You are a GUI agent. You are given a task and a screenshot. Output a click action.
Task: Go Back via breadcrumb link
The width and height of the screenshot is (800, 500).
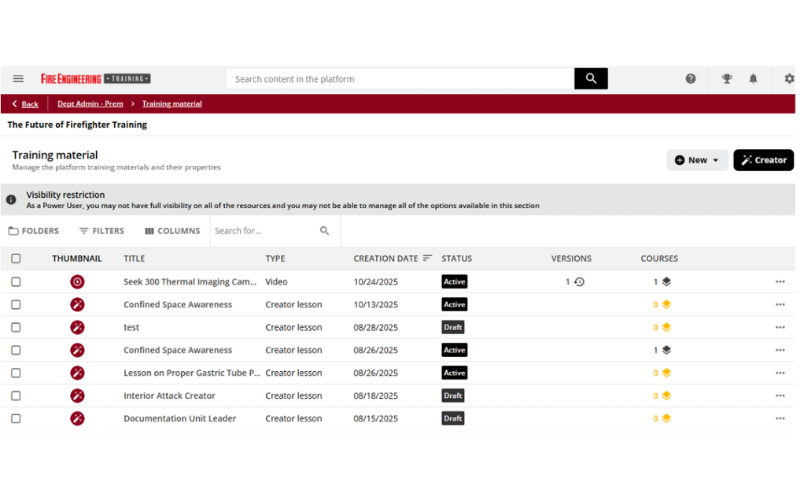coord(26,104)
